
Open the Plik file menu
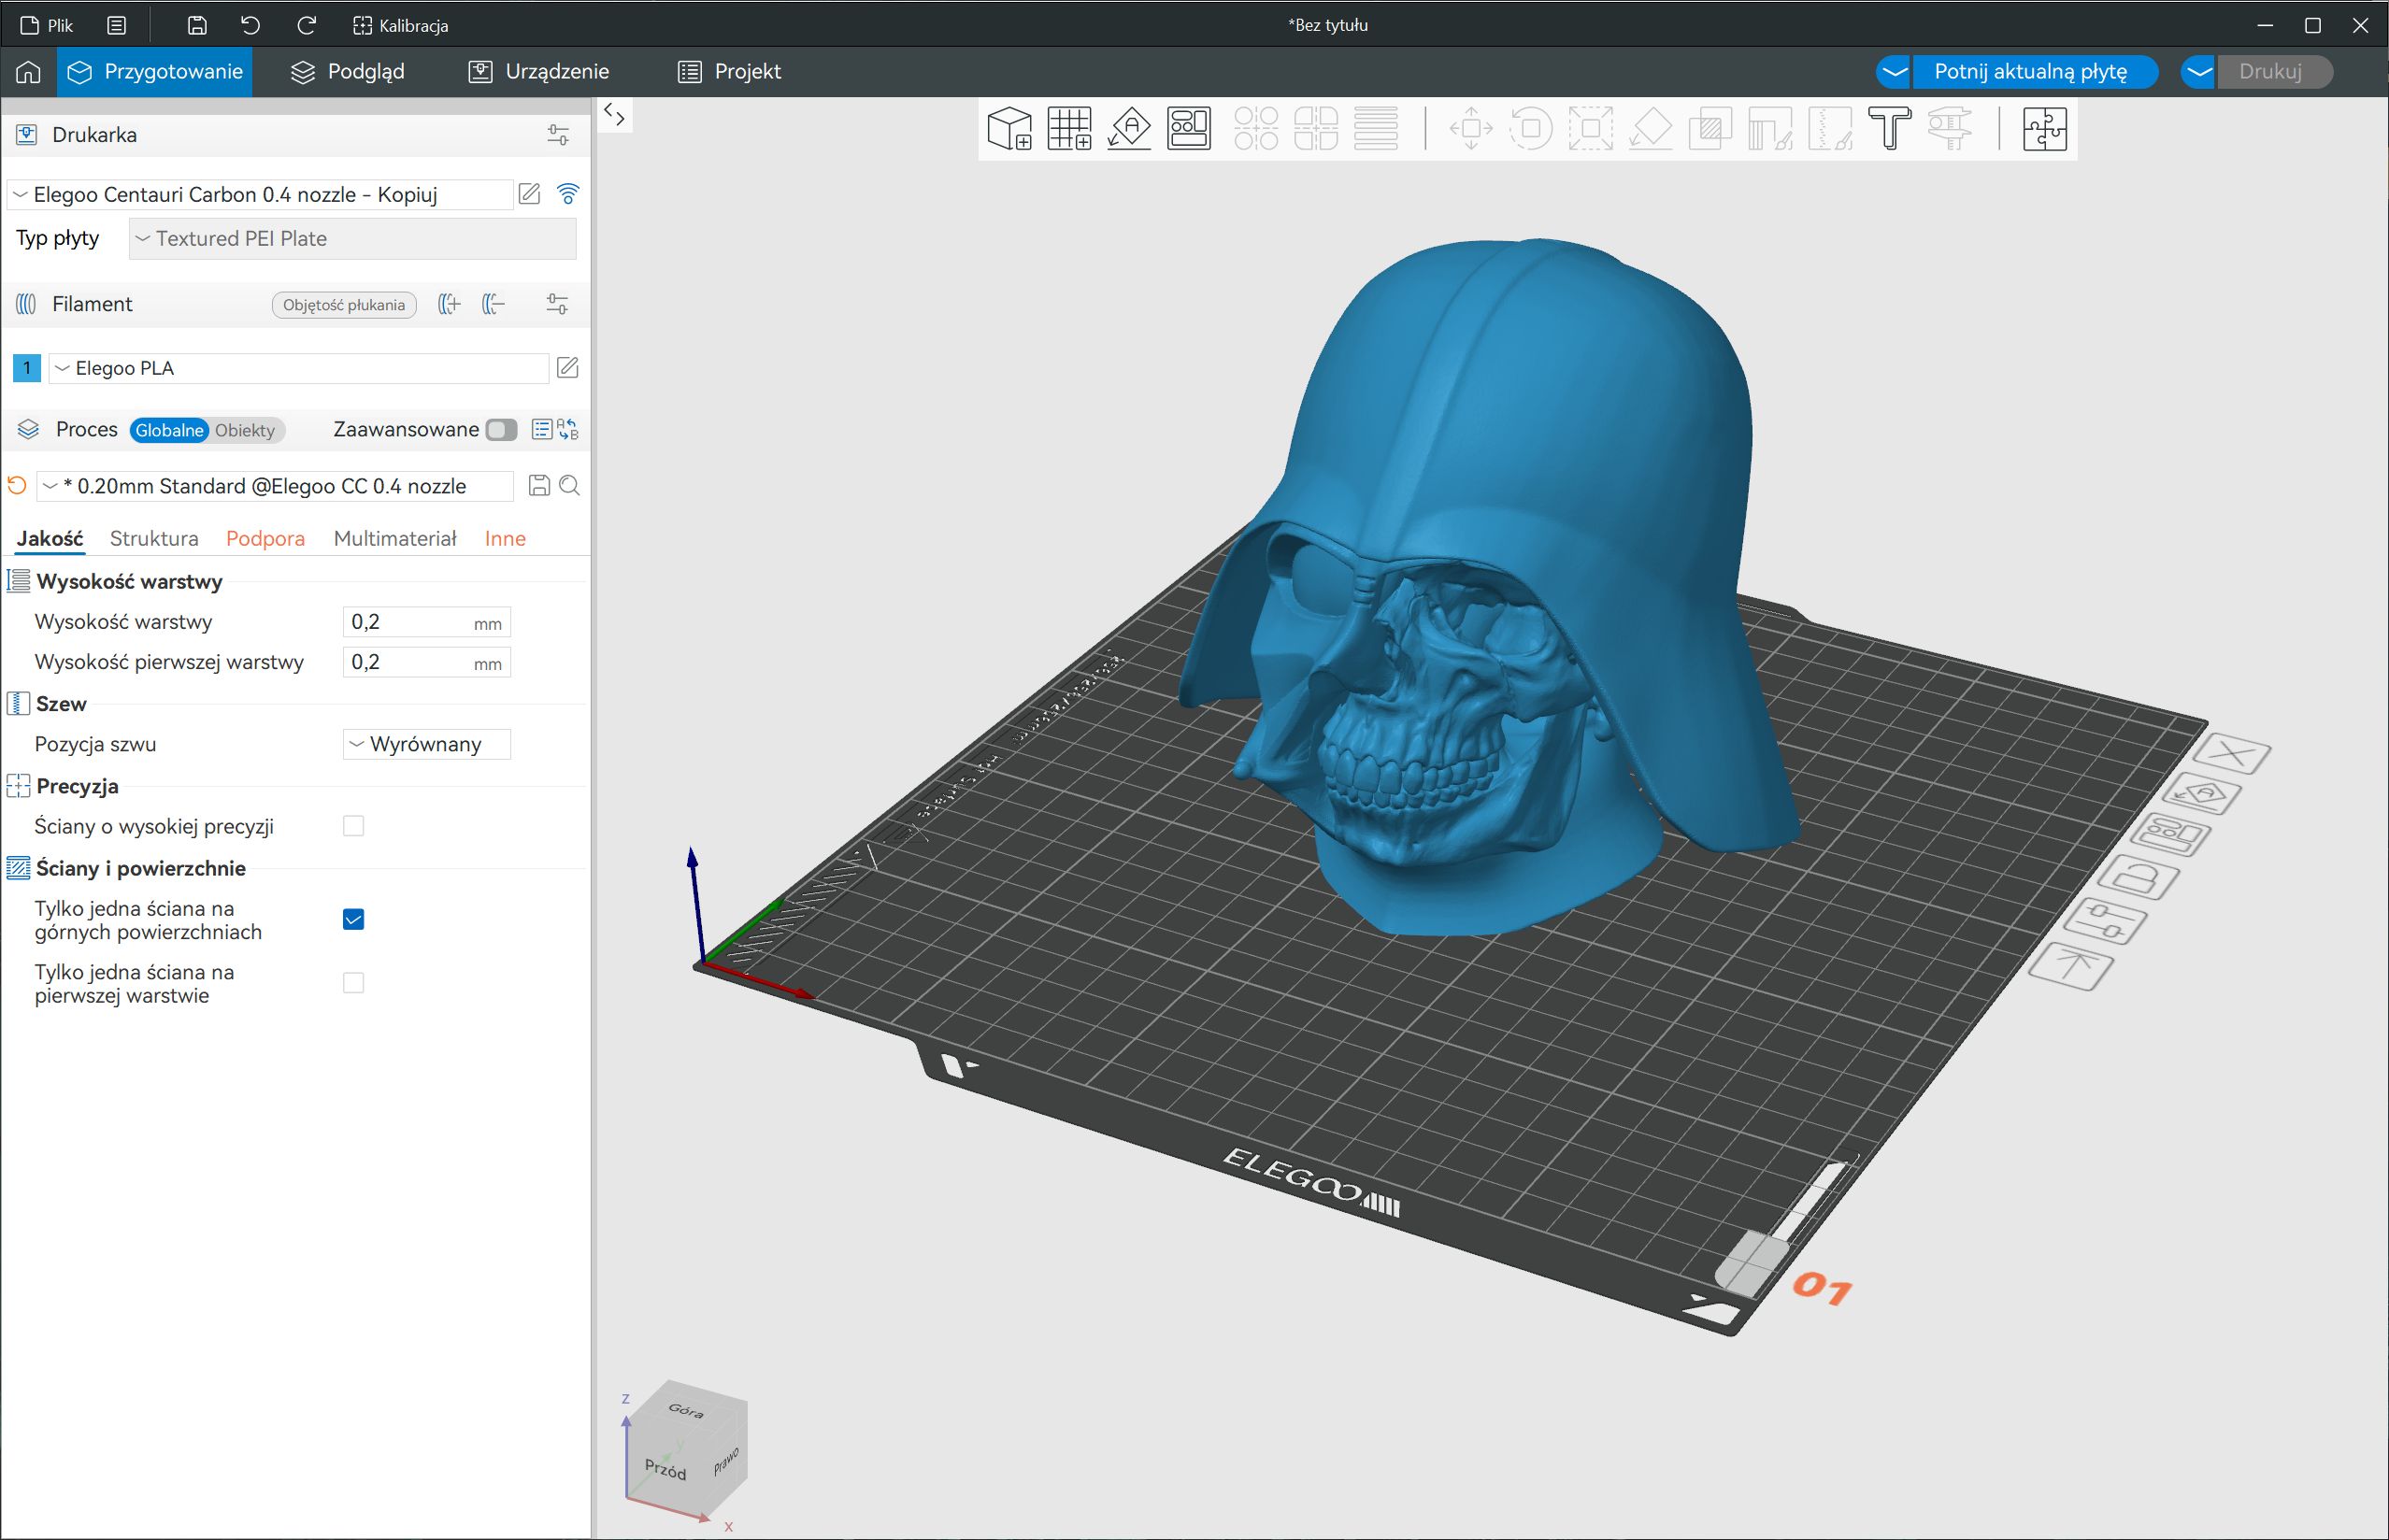point(47,25)
